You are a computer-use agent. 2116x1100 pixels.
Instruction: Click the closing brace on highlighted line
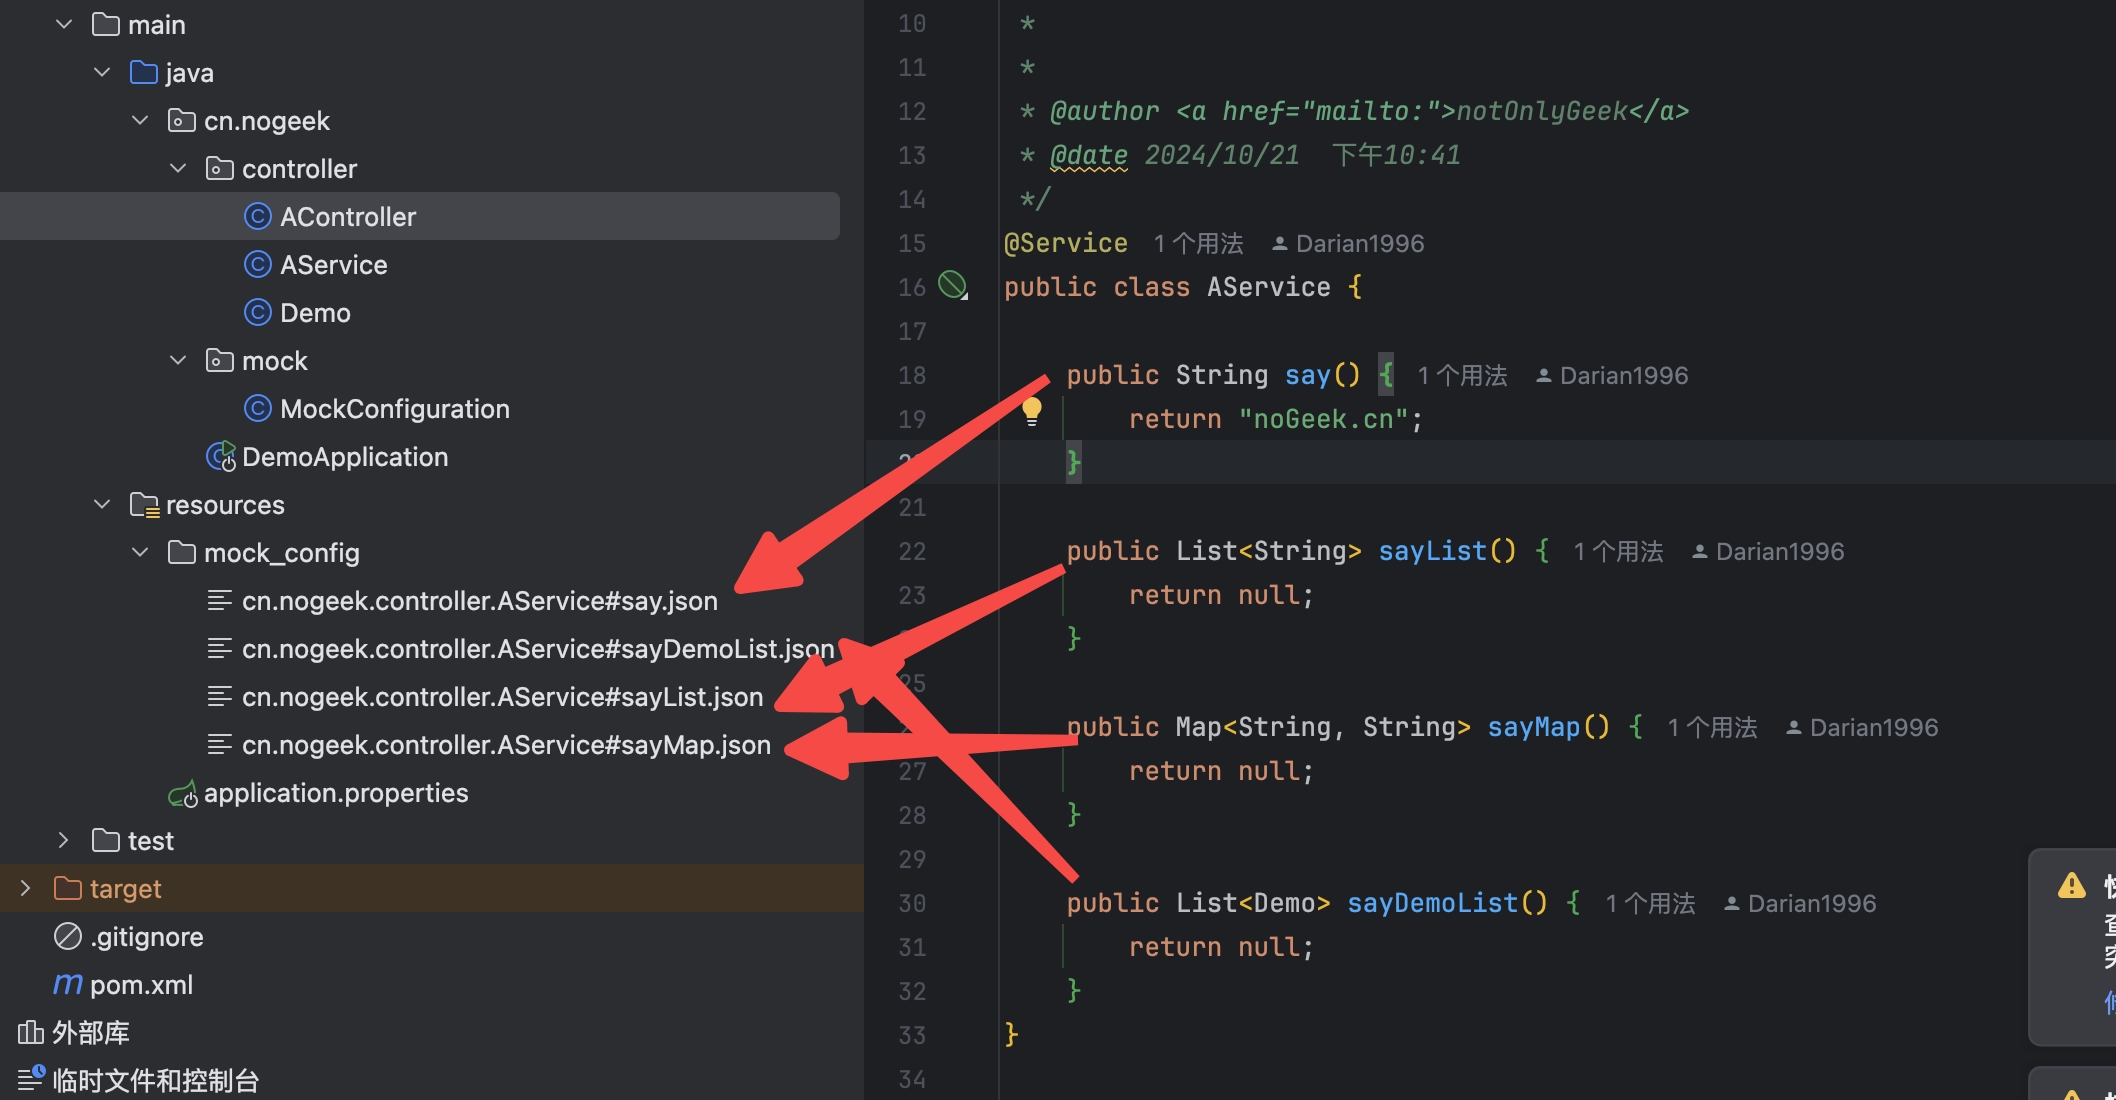(1073, 463)
